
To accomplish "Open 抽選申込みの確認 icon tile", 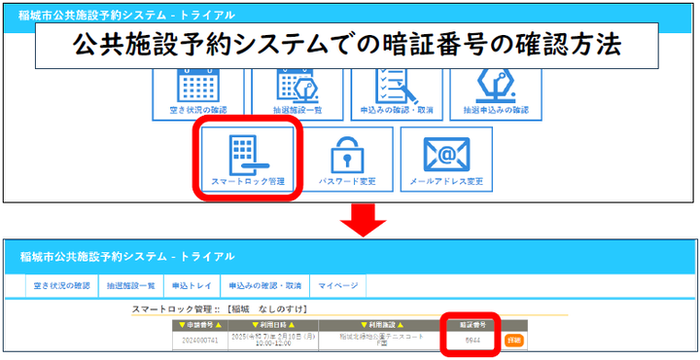I will pos(496,95).
